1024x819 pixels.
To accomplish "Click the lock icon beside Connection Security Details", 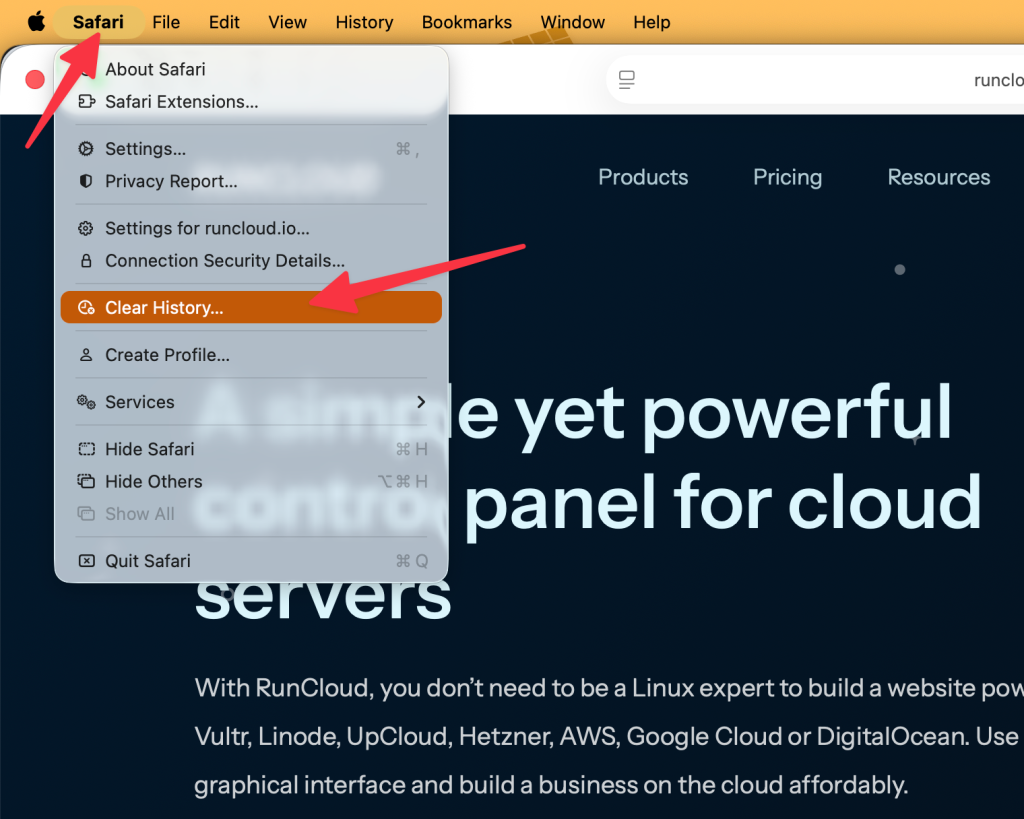I will (x=88, y=260).
